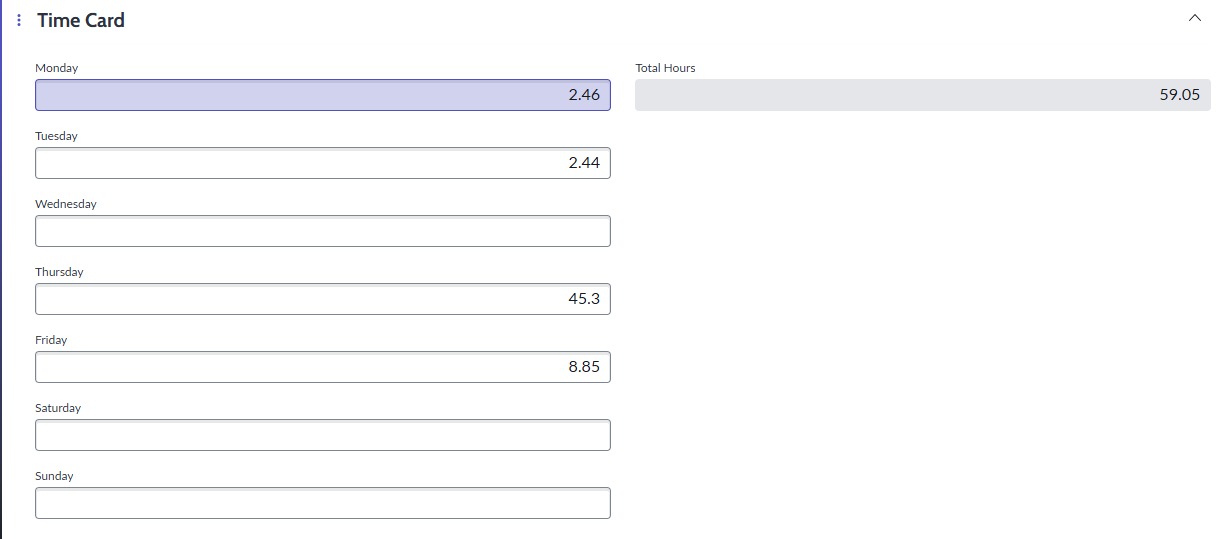1228x539 pixels.
Task: Click the Tuesday hours input box
Action: pos(322,163)
